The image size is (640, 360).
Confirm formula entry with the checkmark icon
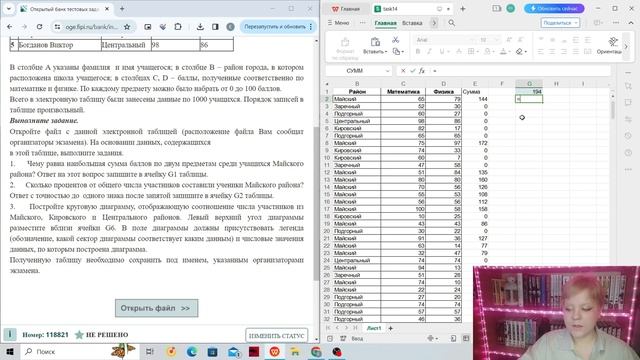(413, 71)
